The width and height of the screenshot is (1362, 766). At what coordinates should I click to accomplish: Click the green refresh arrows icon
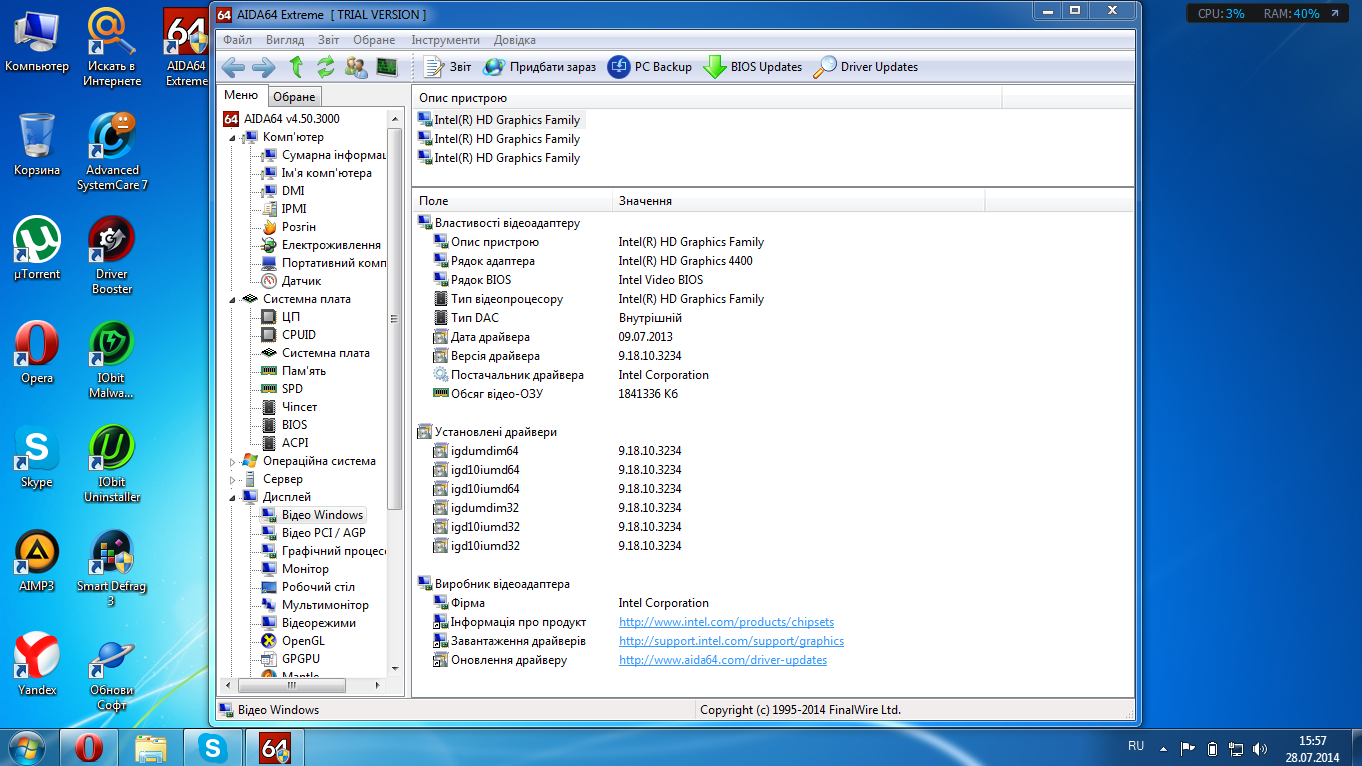(326, 67)
